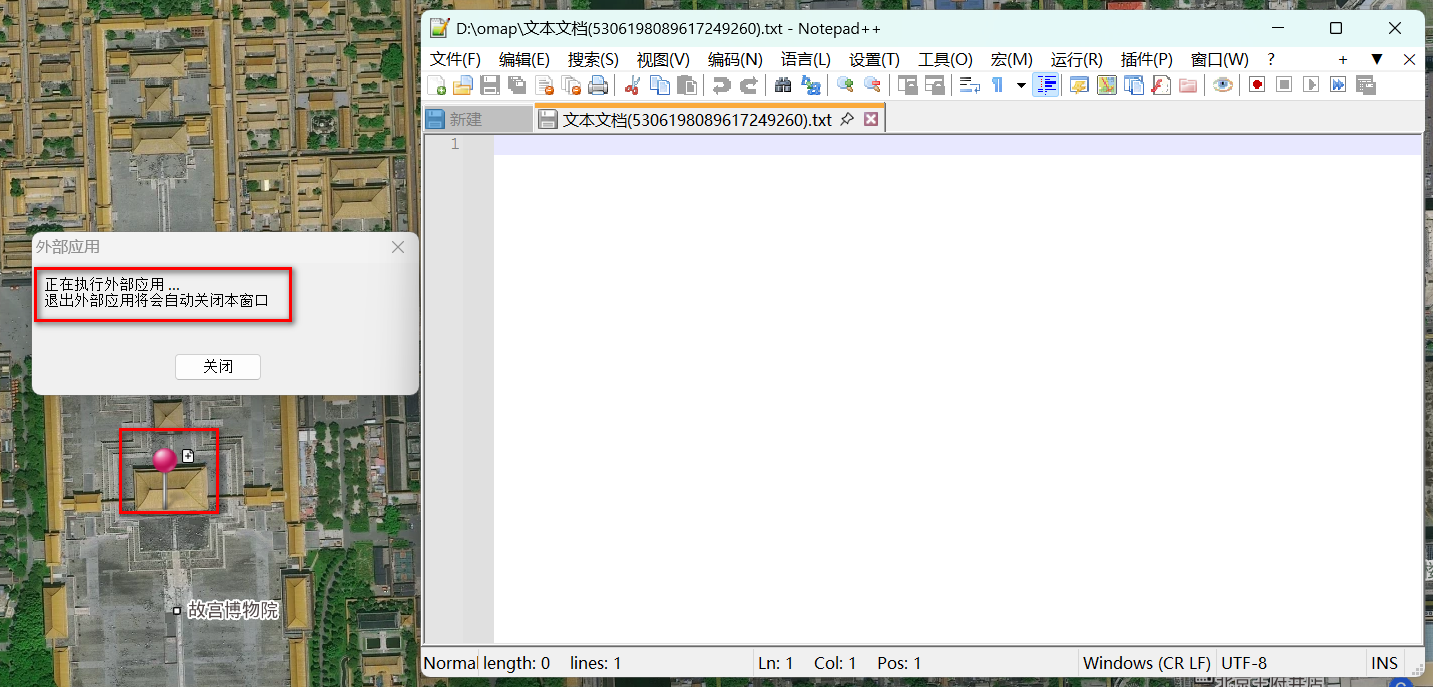Open the dropdown arrow beside the pilcrow icon

(x=1021, y=85)
